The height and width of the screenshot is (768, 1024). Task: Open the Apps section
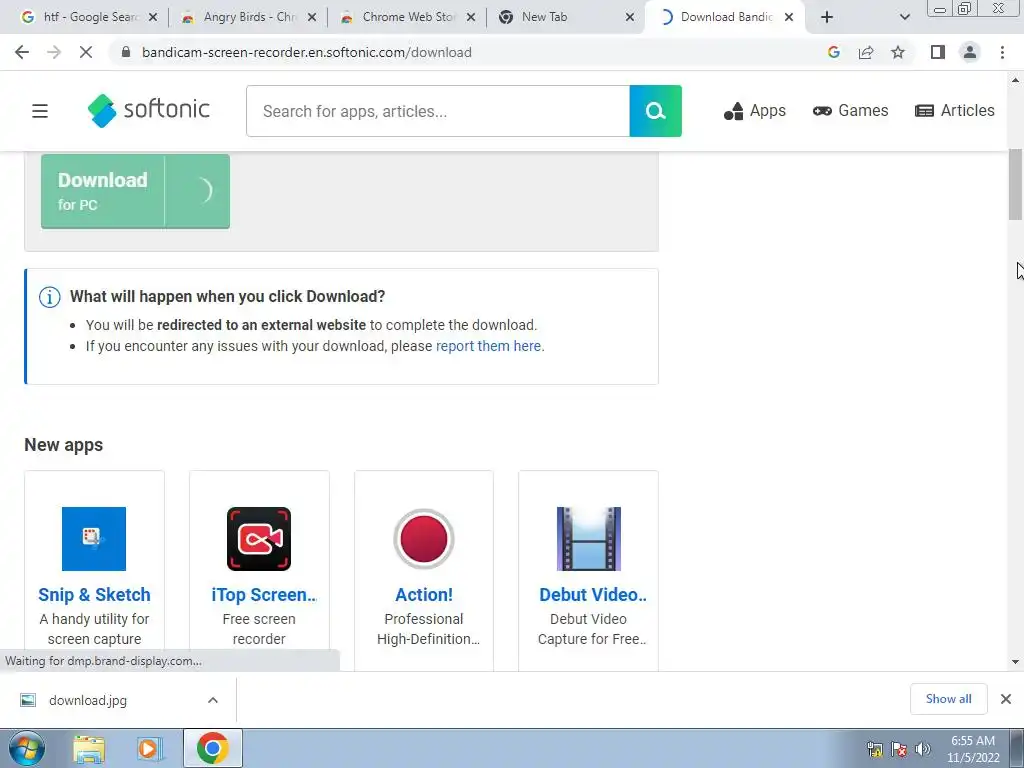coord(755,111)
